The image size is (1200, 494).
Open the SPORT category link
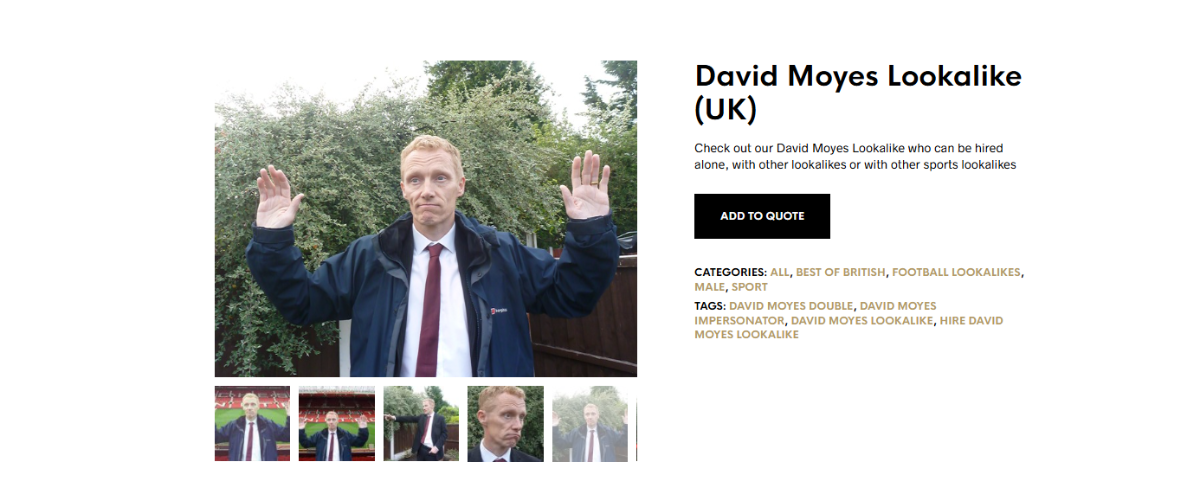(x=749, y=287)
